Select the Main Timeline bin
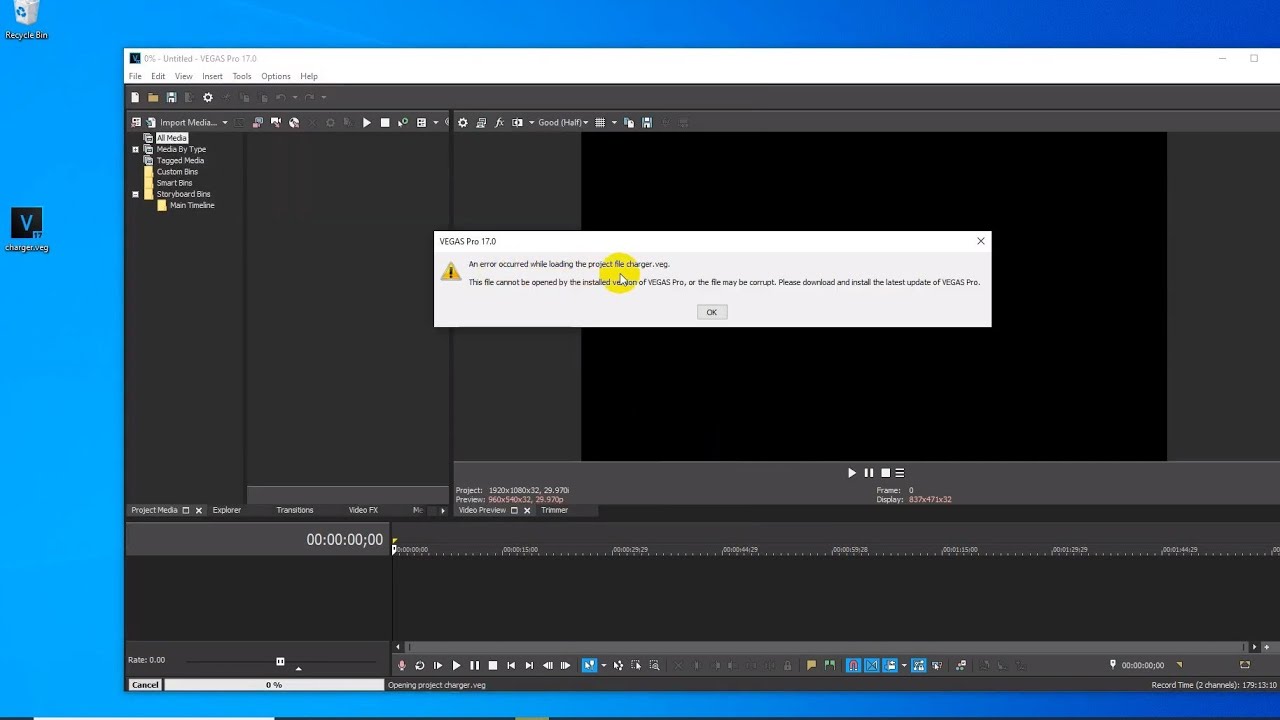 pos(192,205)
